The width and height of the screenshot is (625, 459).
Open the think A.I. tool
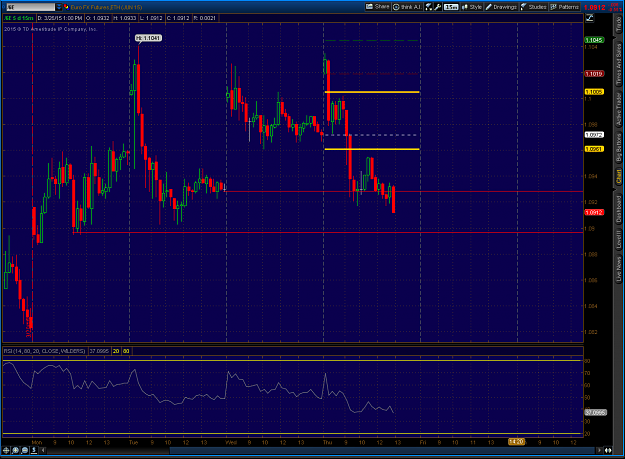tap(407, 7)
